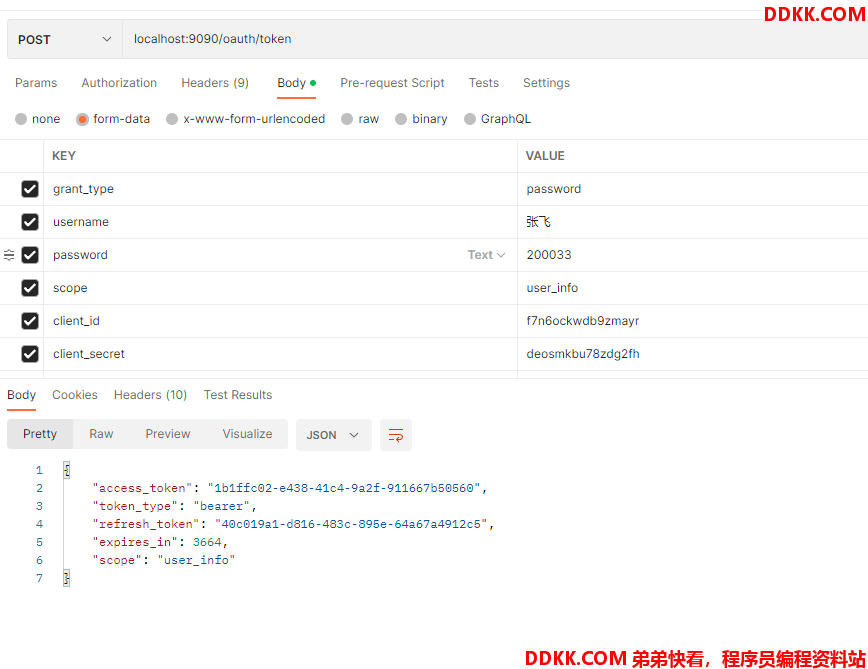Toggle the password row checkbox
Viewport: 868px width, 669px height.
(30, 255)
